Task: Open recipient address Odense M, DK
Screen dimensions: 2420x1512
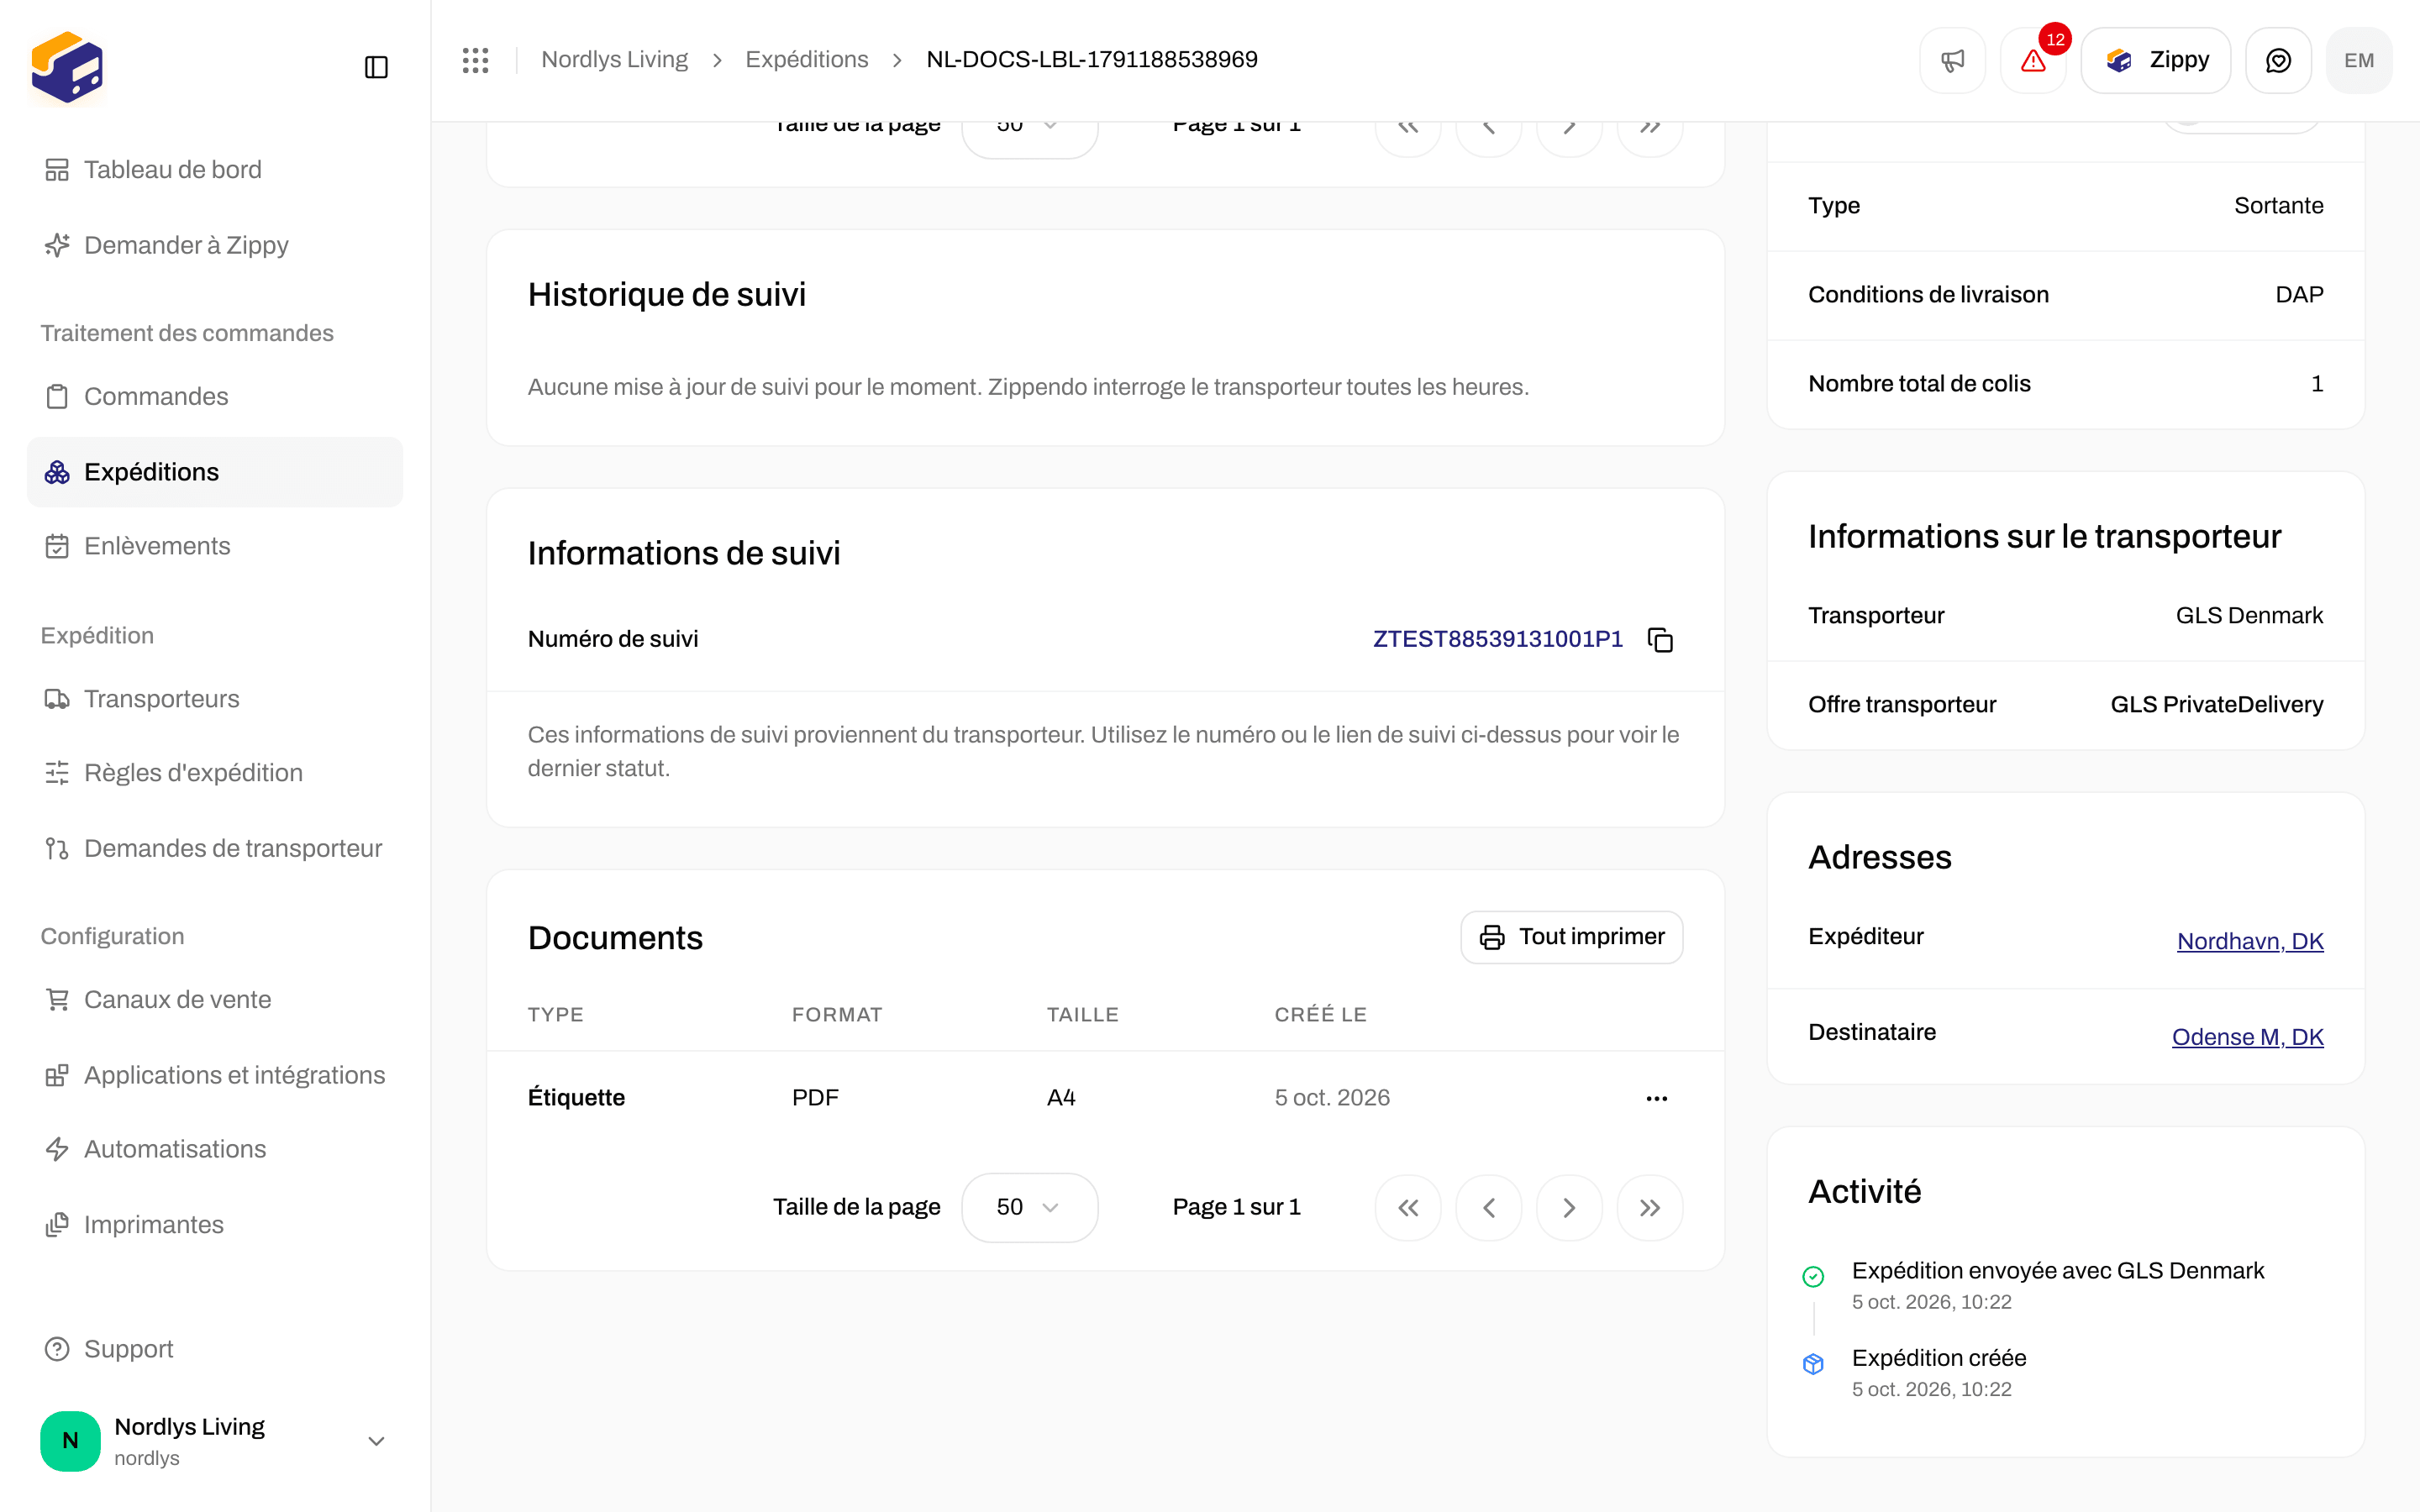Action: click(x=2247, y=1037)
